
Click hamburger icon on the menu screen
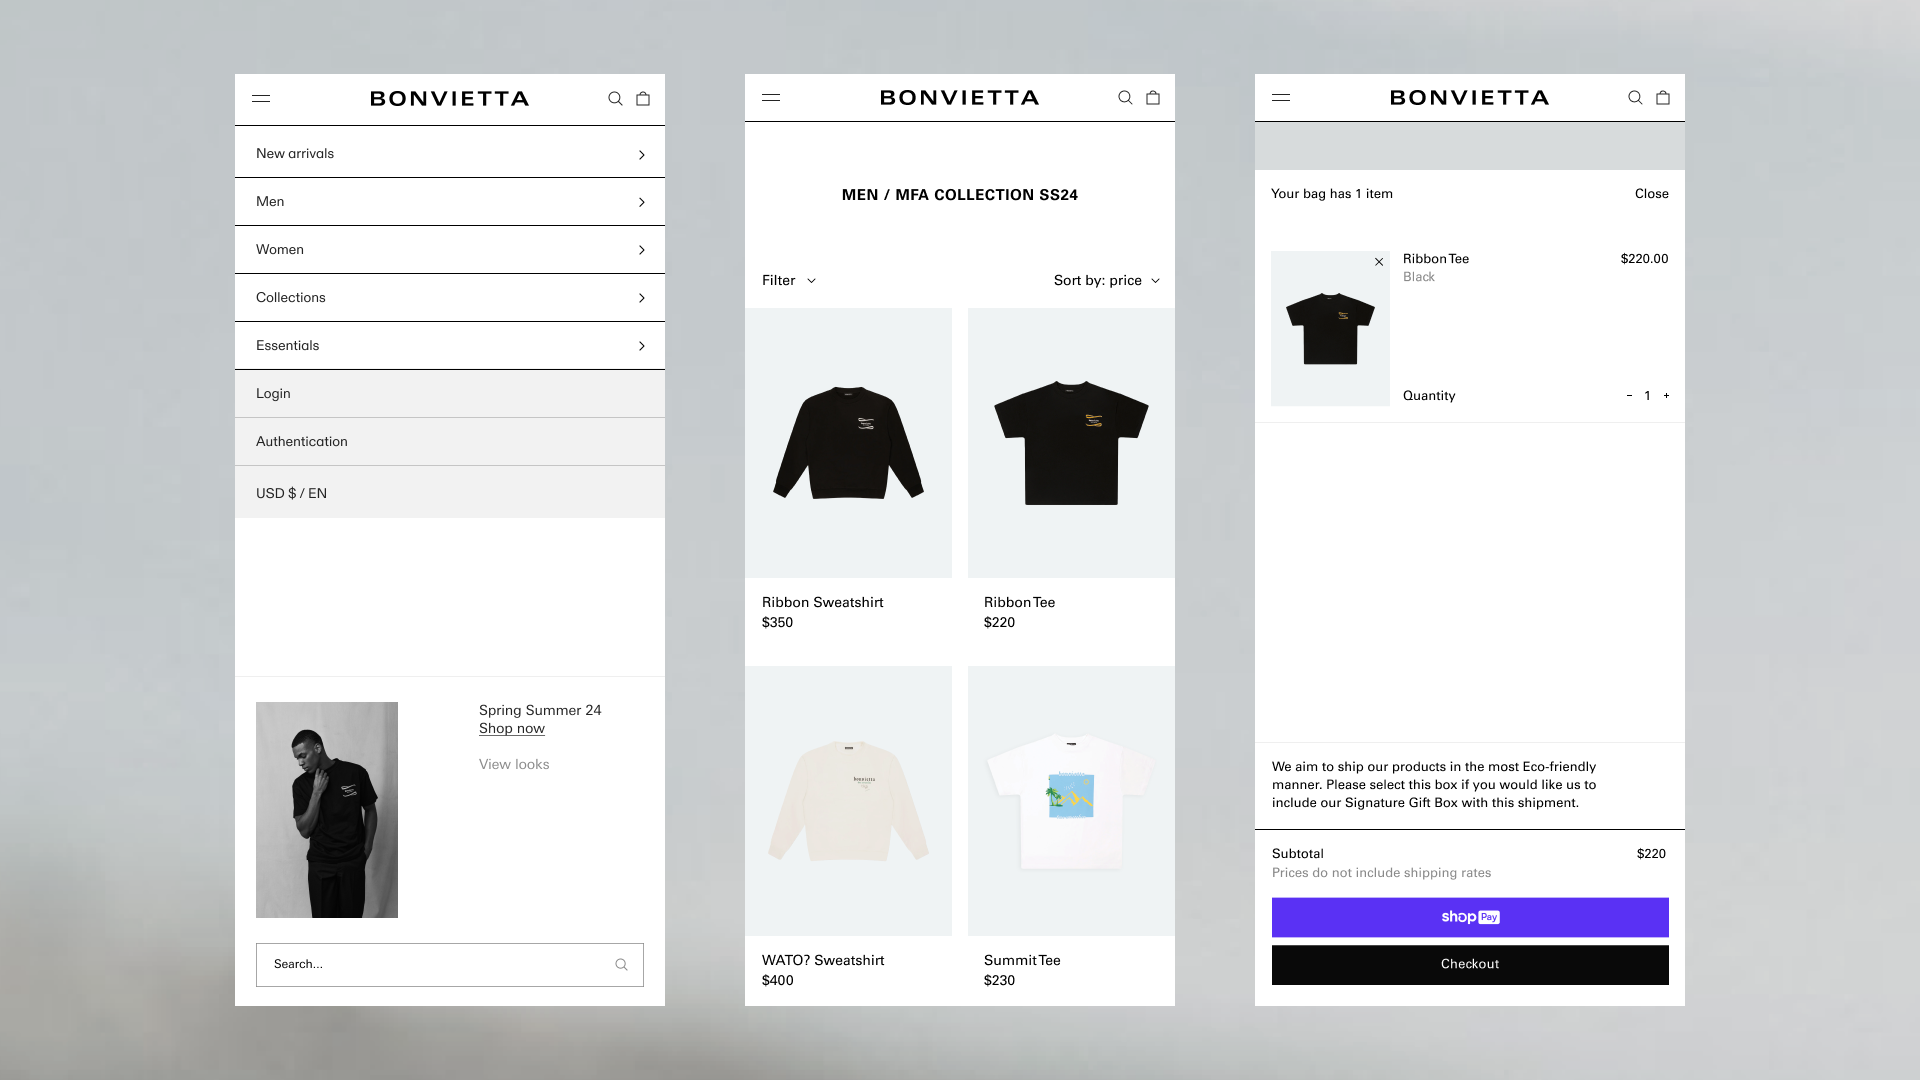(261, 99)
